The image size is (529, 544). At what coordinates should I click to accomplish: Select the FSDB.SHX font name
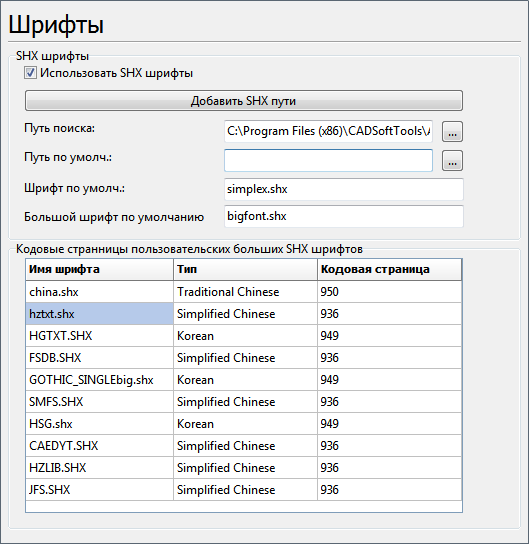click(x=99, y=358)
